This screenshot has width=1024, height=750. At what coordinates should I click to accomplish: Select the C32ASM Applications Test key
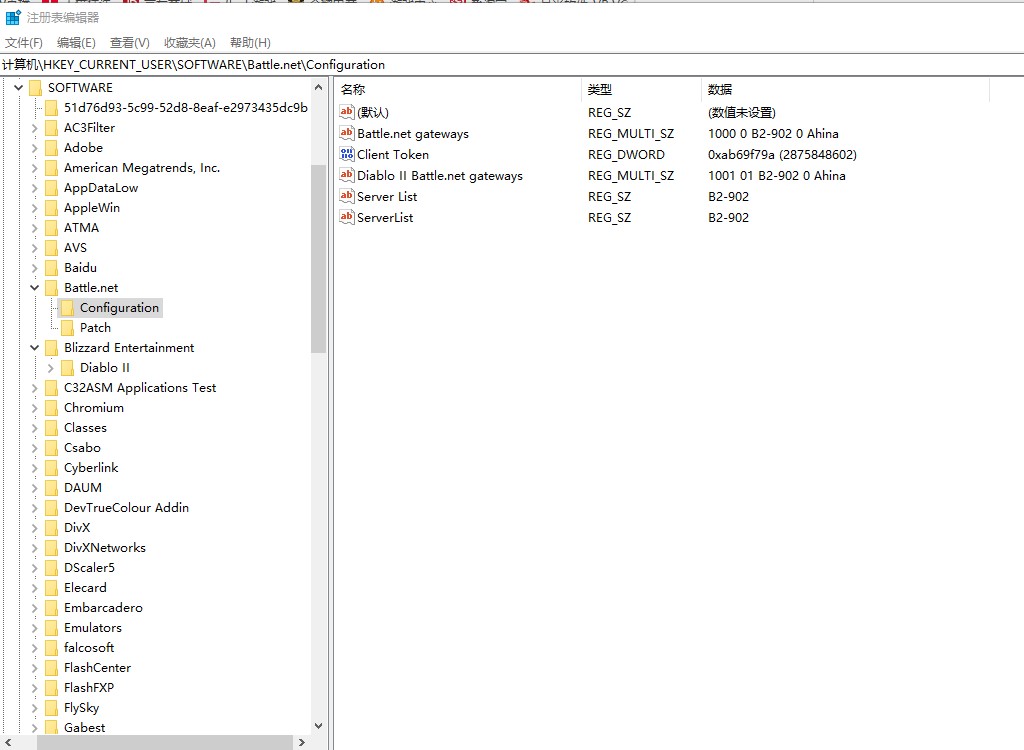click(x=140, y=388)
